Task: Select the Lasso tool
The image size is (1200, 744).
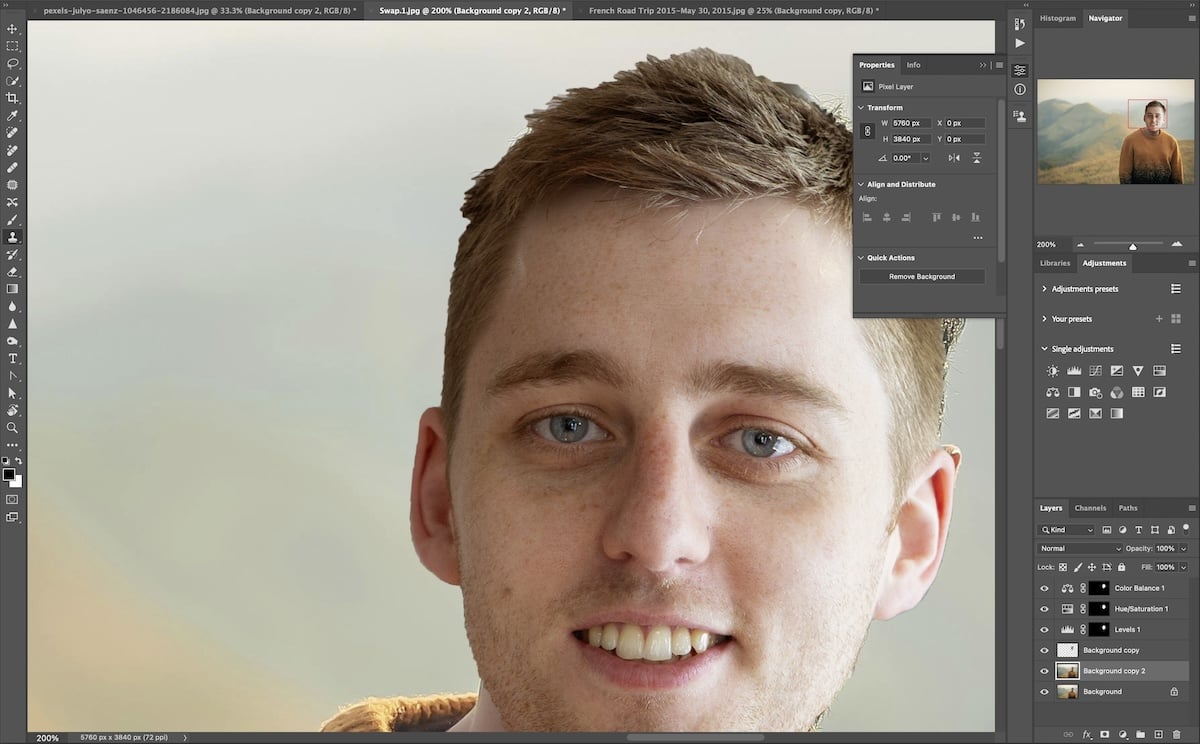Action: 13,63
